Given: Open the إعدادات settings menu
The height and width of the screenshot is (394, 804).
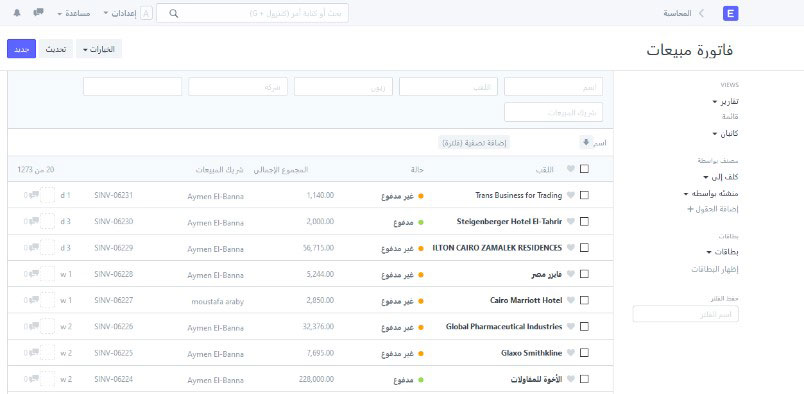Looking at the screenshot, I should point(119,13).
